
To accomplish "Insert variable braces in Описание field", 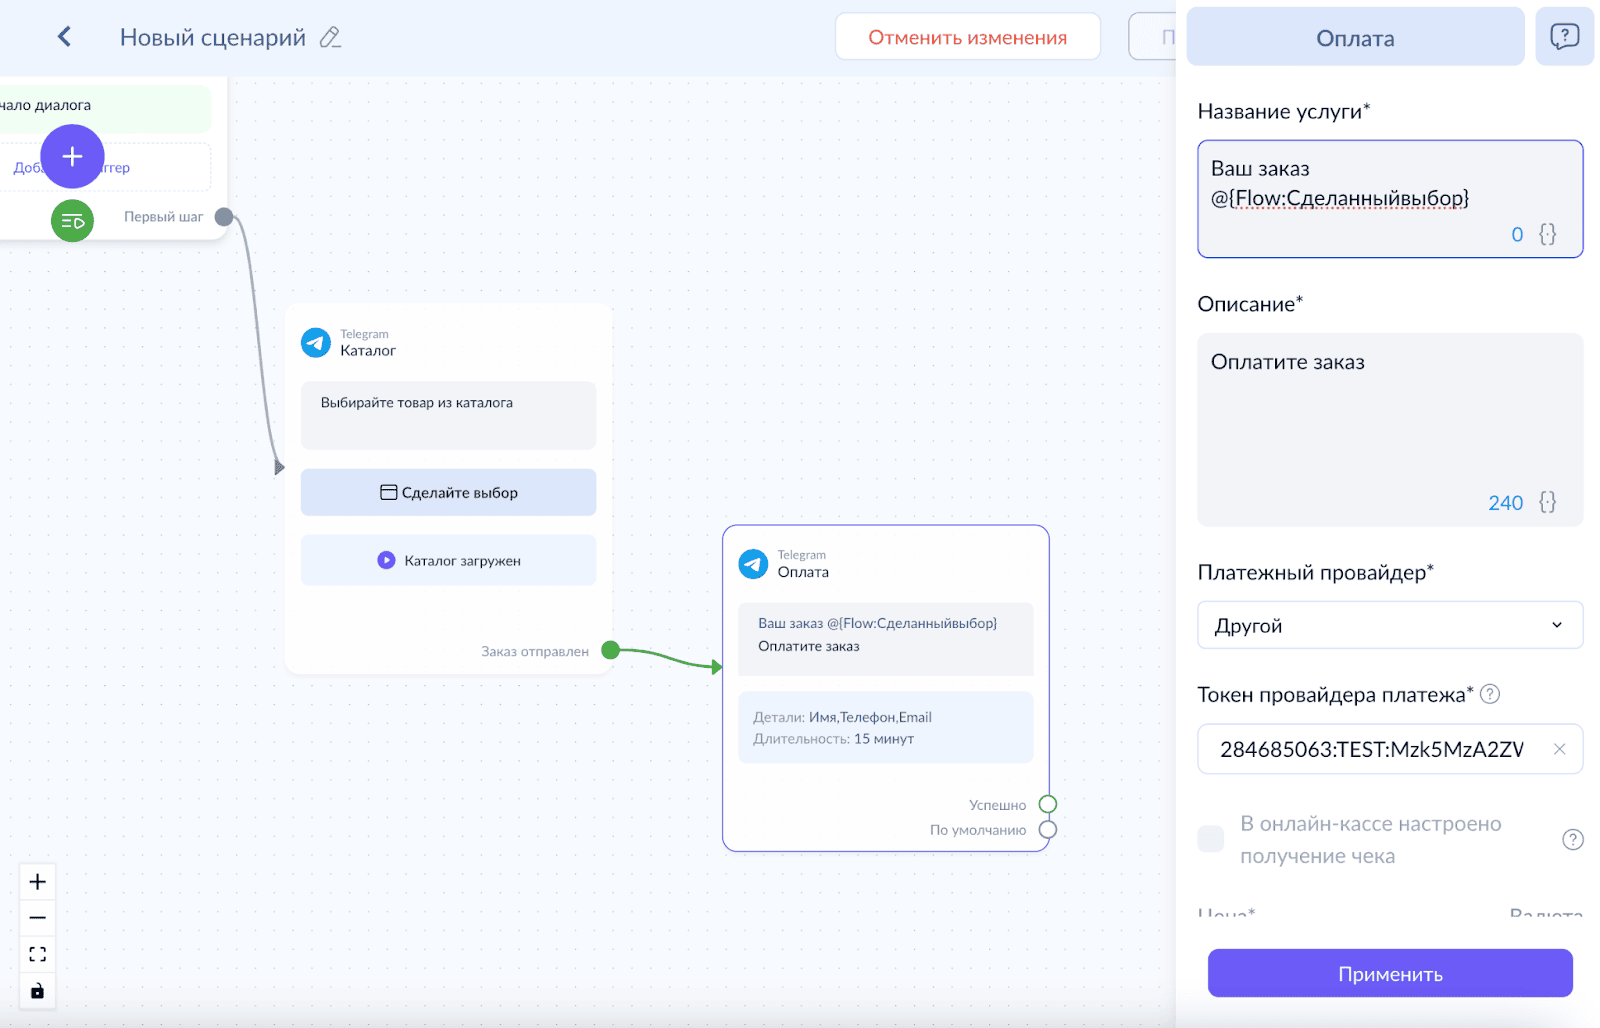I will 1547,502.
